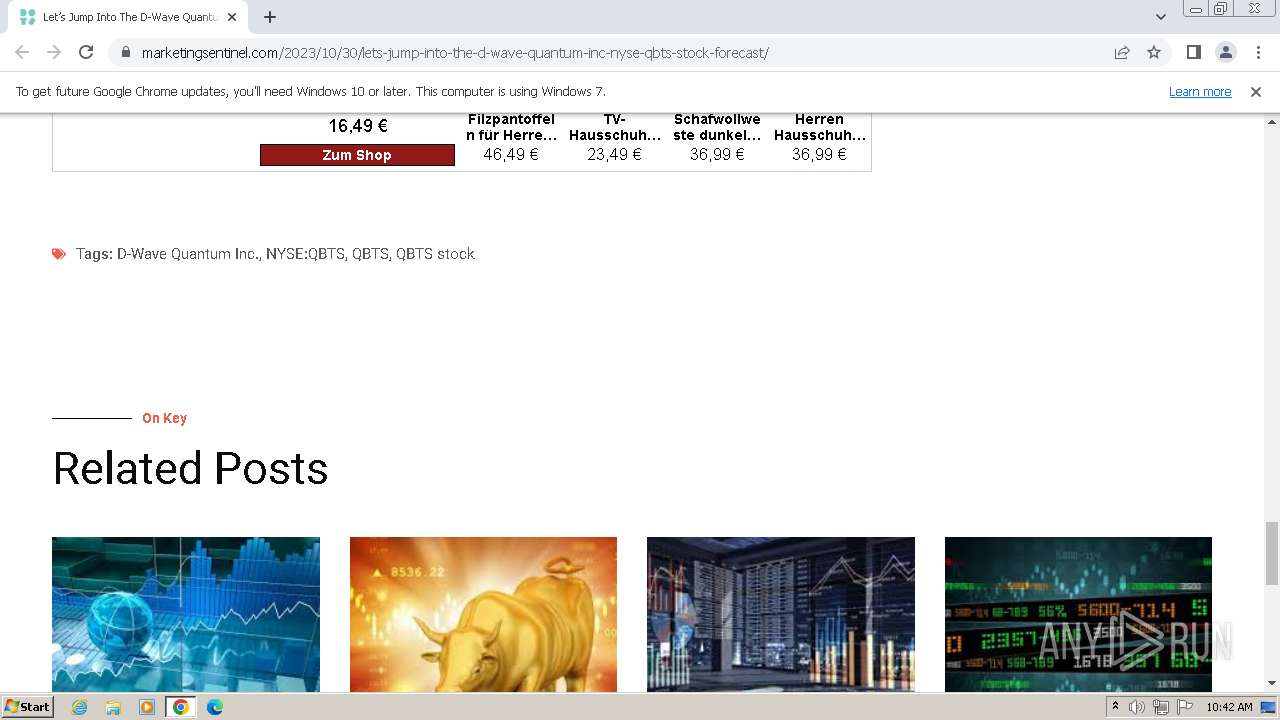
Task: Launch Microsoft Edge from taskbar
Action: pos(214,707)
